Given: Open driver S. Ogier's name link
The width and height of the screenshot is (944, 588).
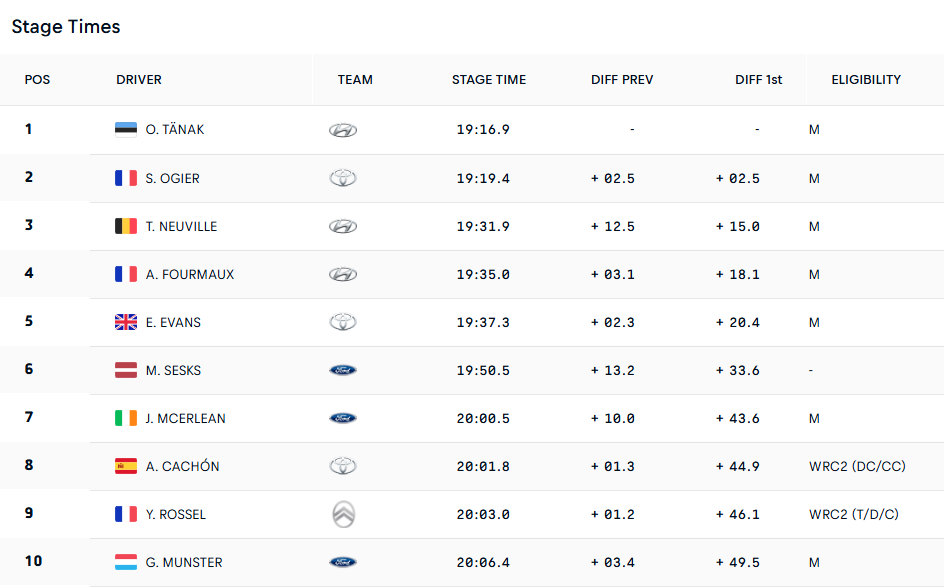Looking at the screenshot, I should pyautogui.click(x=172, y=178).
